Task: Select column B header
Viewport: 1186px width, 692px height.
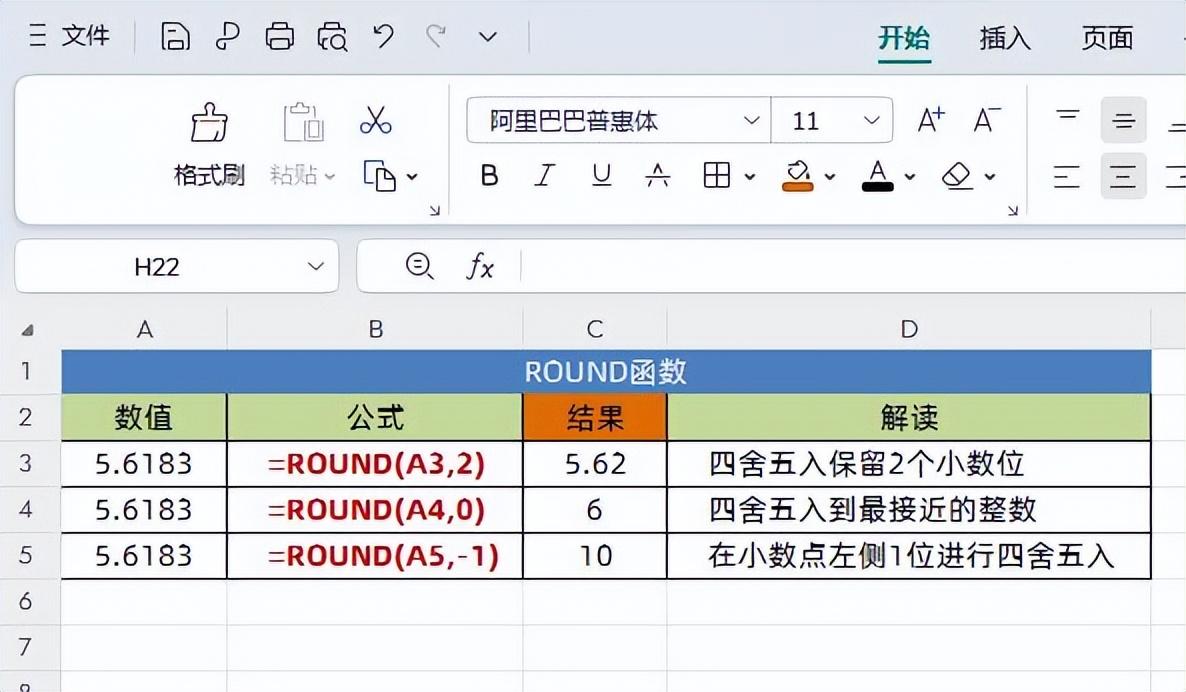Action: click(x=375, y=329)
